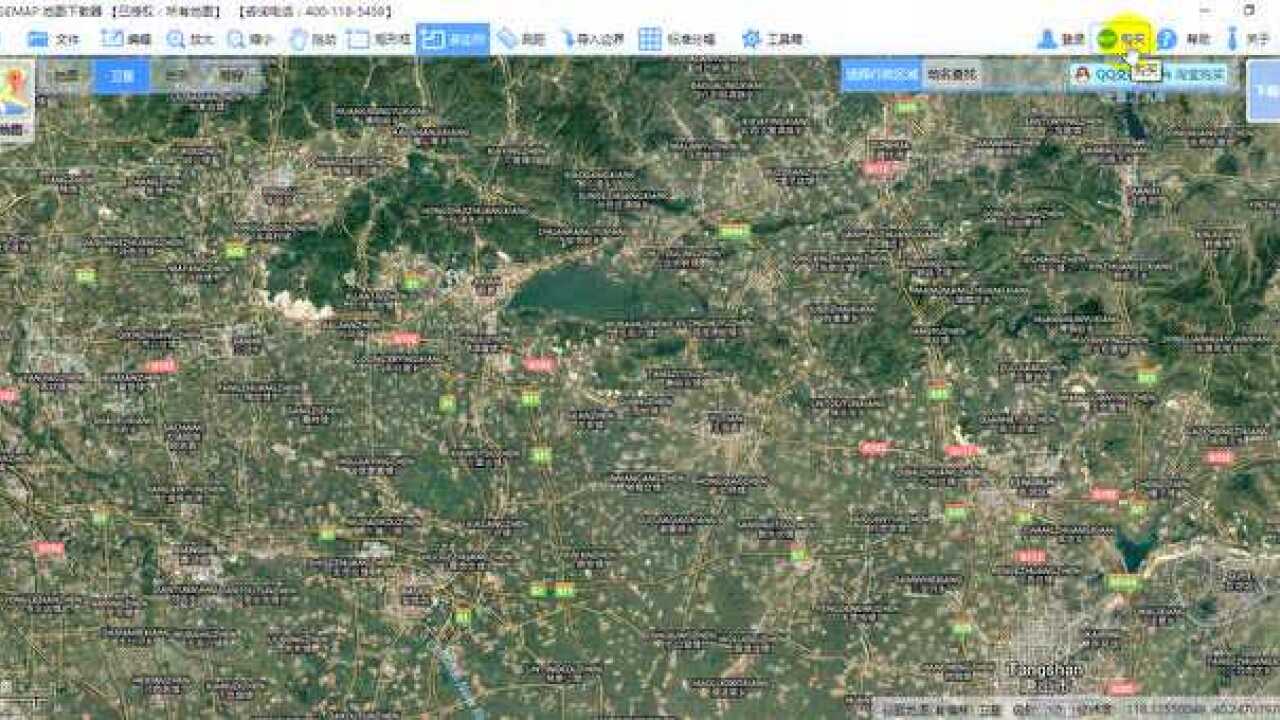Click the highlighted polygon selection tool
This screenshot has height=720, width=1280.
click(453, 40)
